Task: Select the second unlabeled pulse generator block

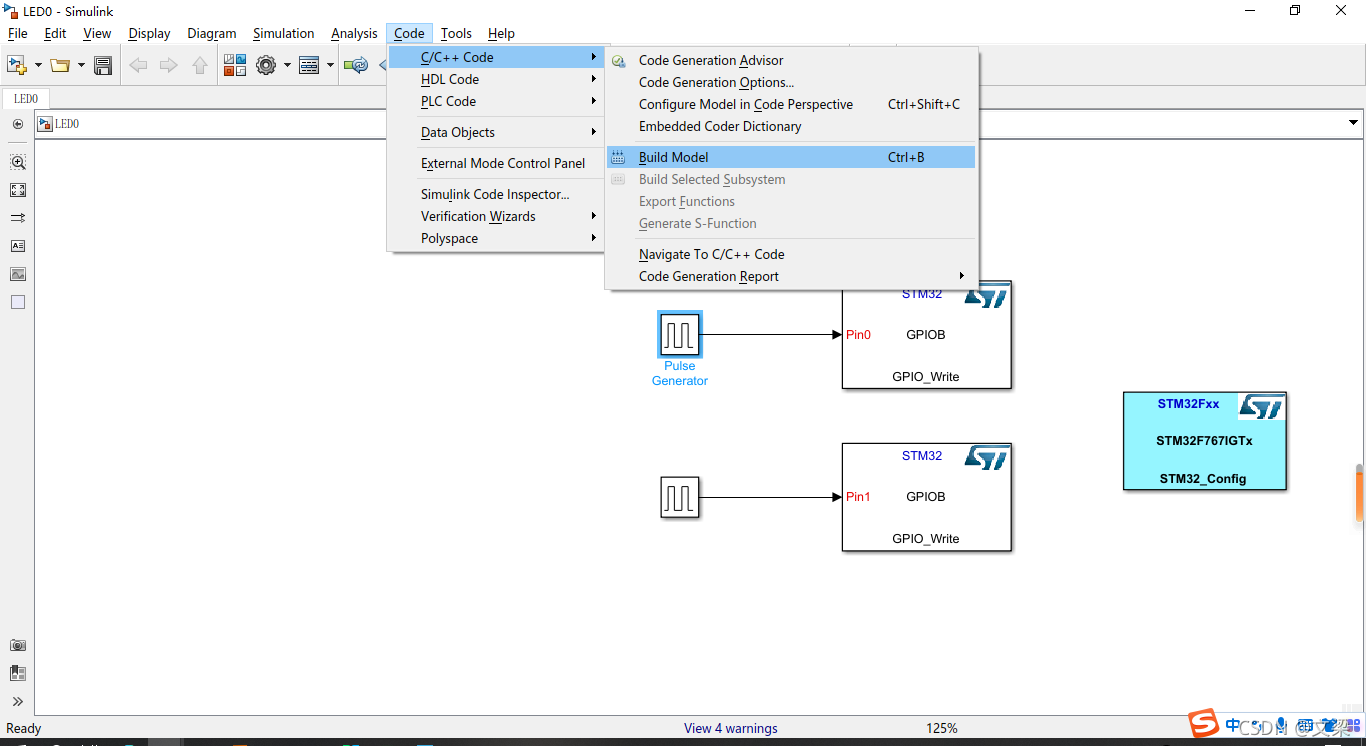Action: coord(680,497)
